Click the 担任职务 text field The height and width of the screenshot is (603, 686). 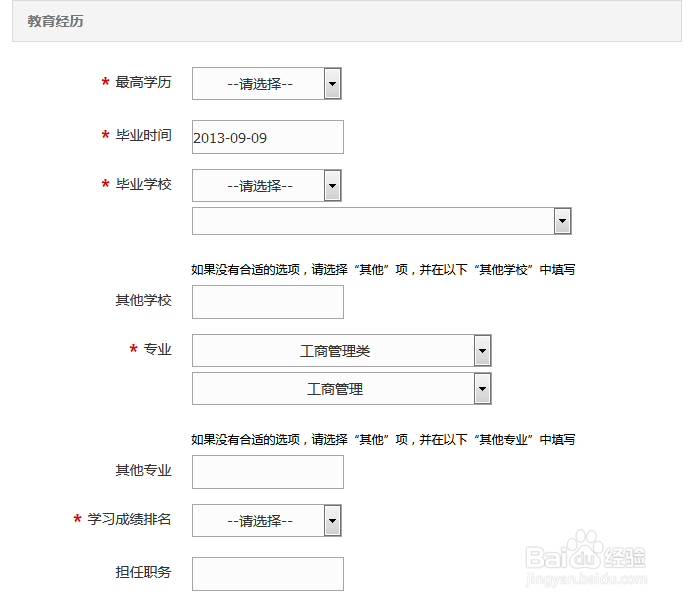tap(267, 574)
